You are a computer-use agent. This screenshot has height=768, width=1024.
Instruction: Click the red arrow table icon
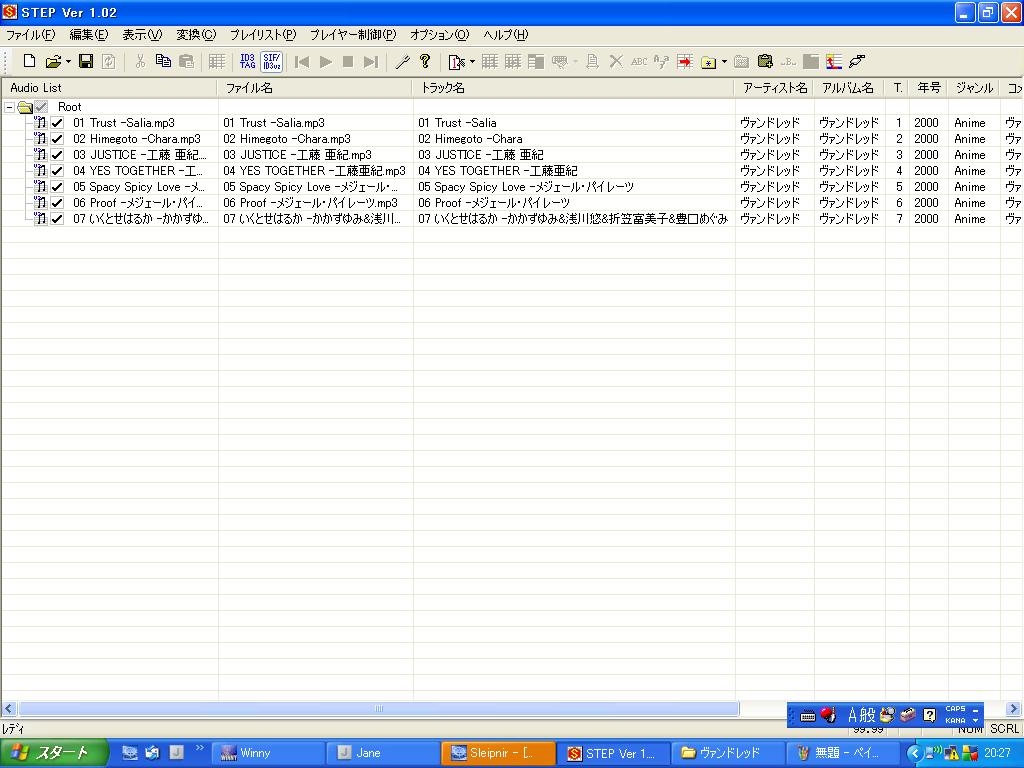click(684, 61)
